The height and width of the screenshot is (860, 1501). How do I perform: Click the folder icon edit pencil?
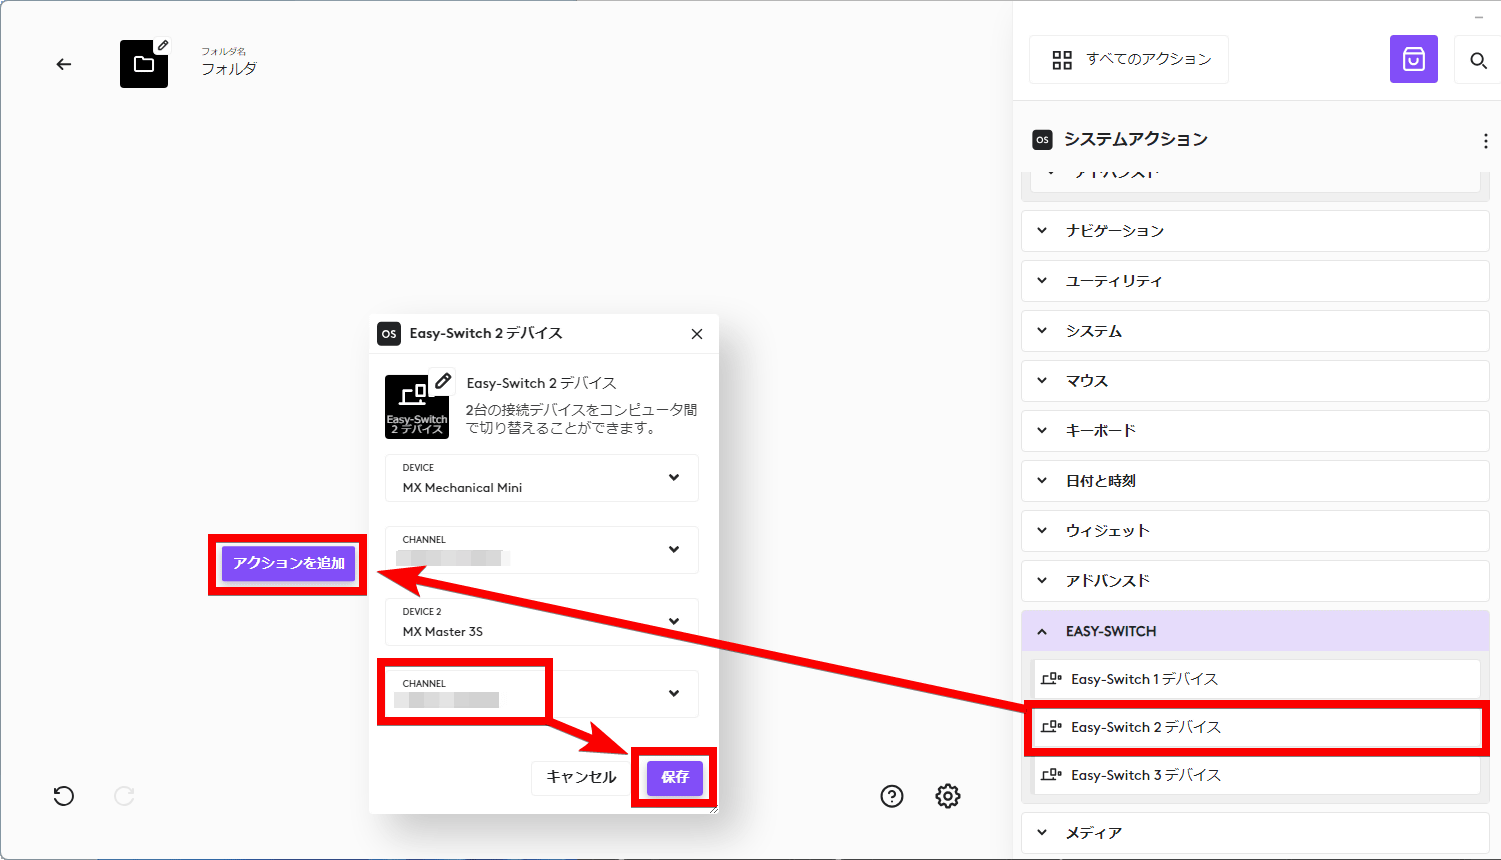click(x=163, y=45)
